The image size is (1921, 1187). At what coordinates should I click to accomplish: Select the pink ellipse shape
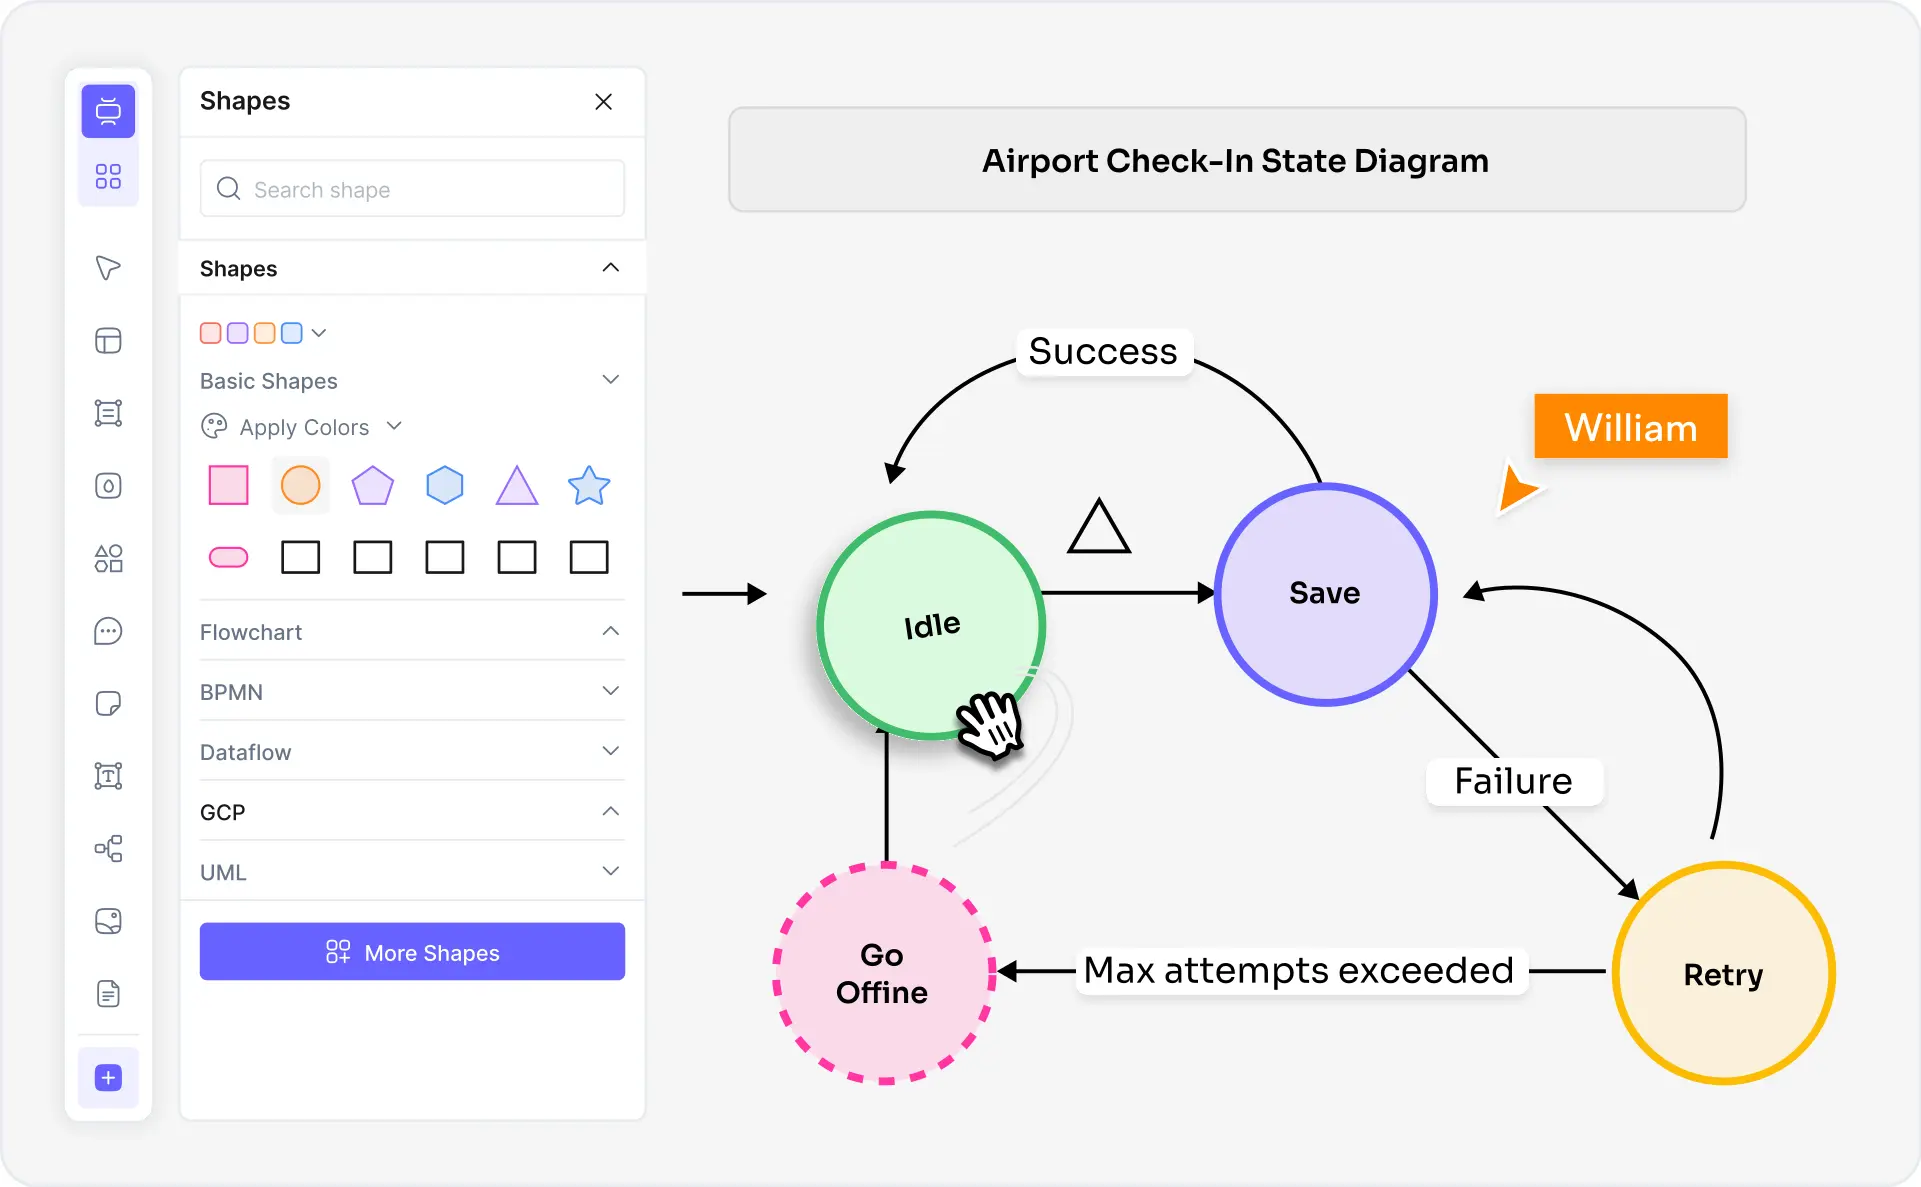228,557
